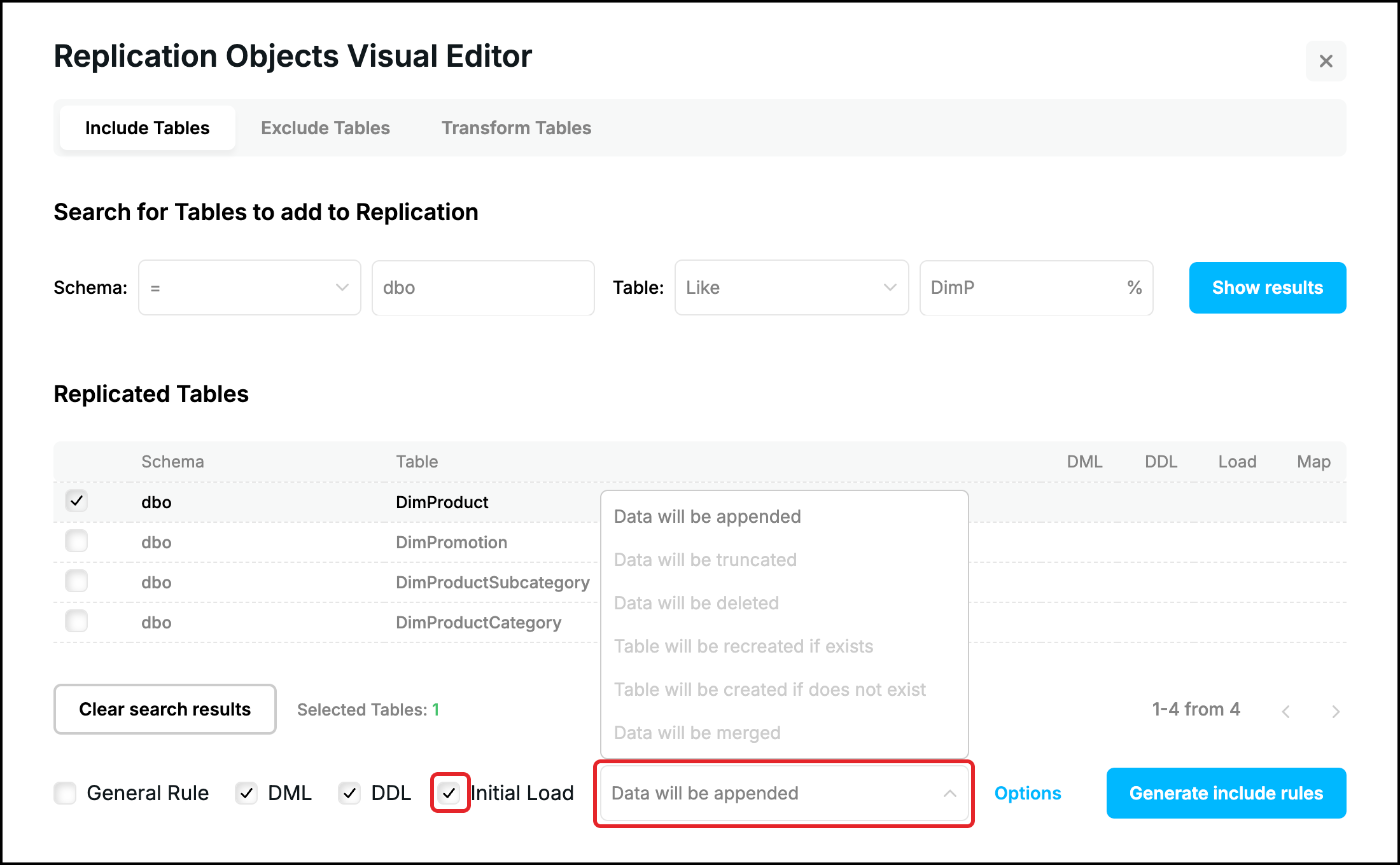Switch to Include Tables tab

click(147, 128)
